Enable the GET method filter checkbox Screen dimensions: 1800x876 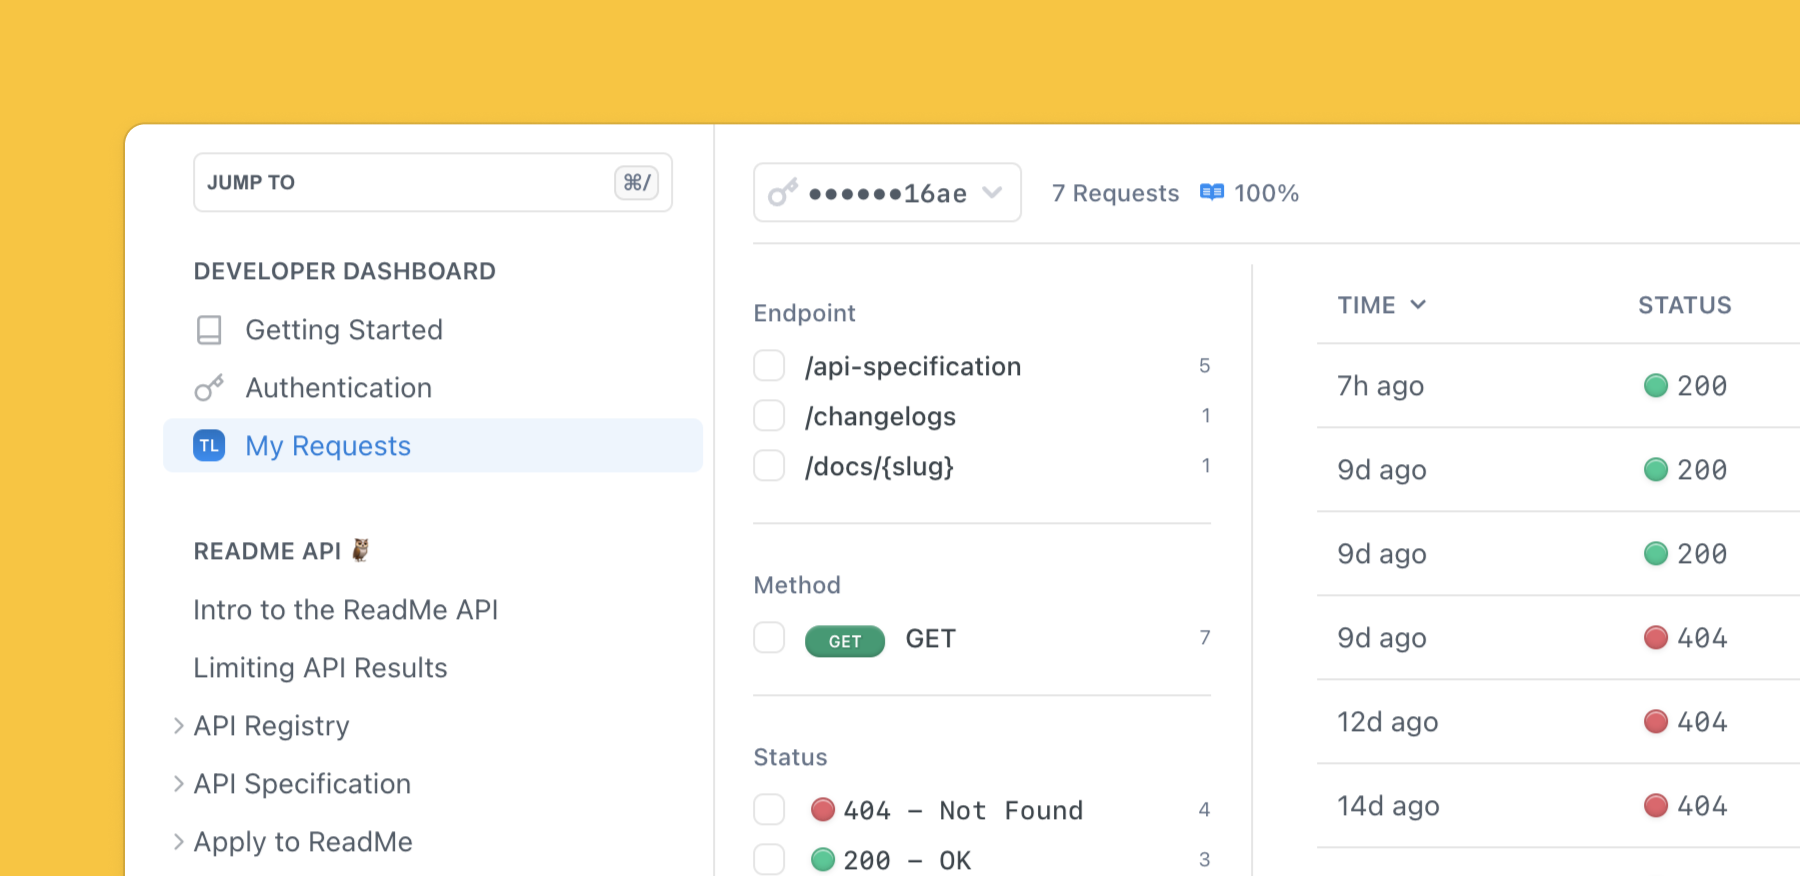(769, 637)
